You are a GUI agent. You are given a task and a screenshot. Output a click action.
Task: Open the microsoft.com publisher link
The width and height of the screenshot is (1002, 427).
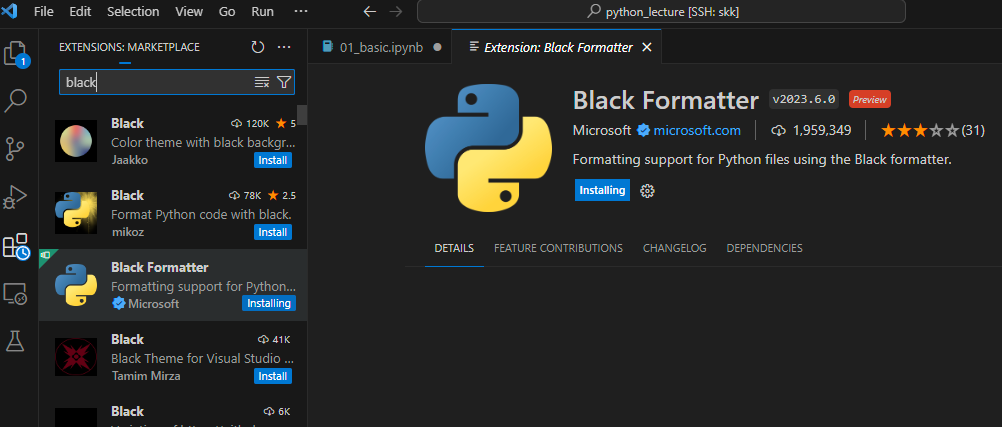point(697,130)
